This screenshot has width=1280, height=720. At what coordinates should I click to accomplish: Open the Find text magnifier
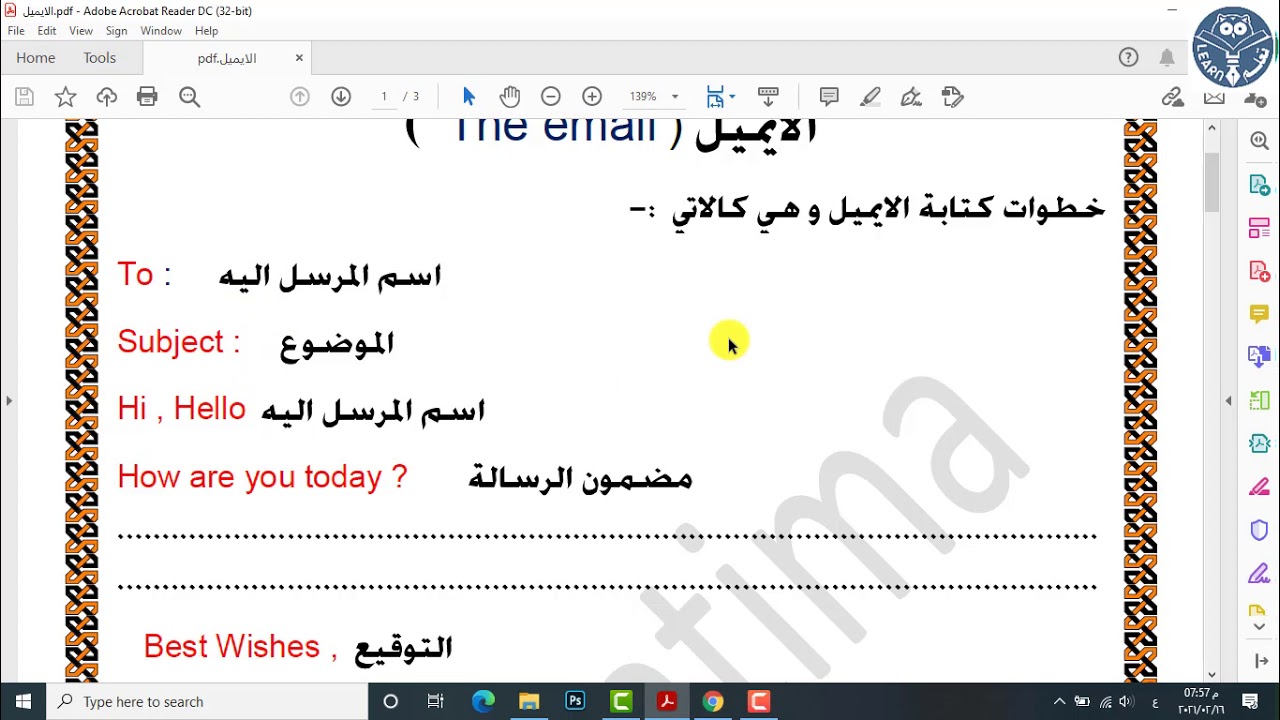point(189,97)
